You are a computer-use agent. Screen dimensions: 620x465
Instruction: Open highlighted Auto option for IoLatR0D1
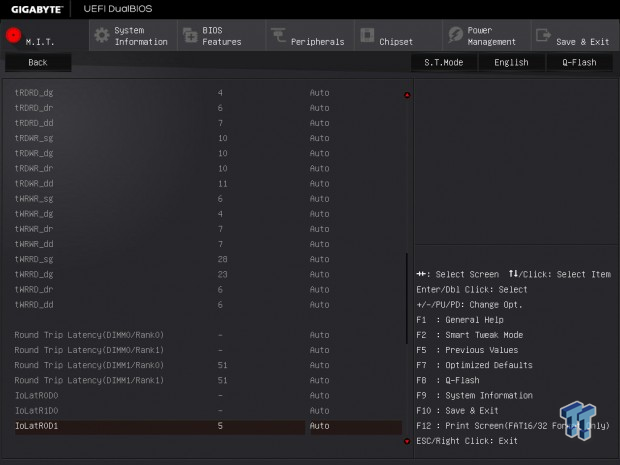pyautogui.click(x=356, y=427)
